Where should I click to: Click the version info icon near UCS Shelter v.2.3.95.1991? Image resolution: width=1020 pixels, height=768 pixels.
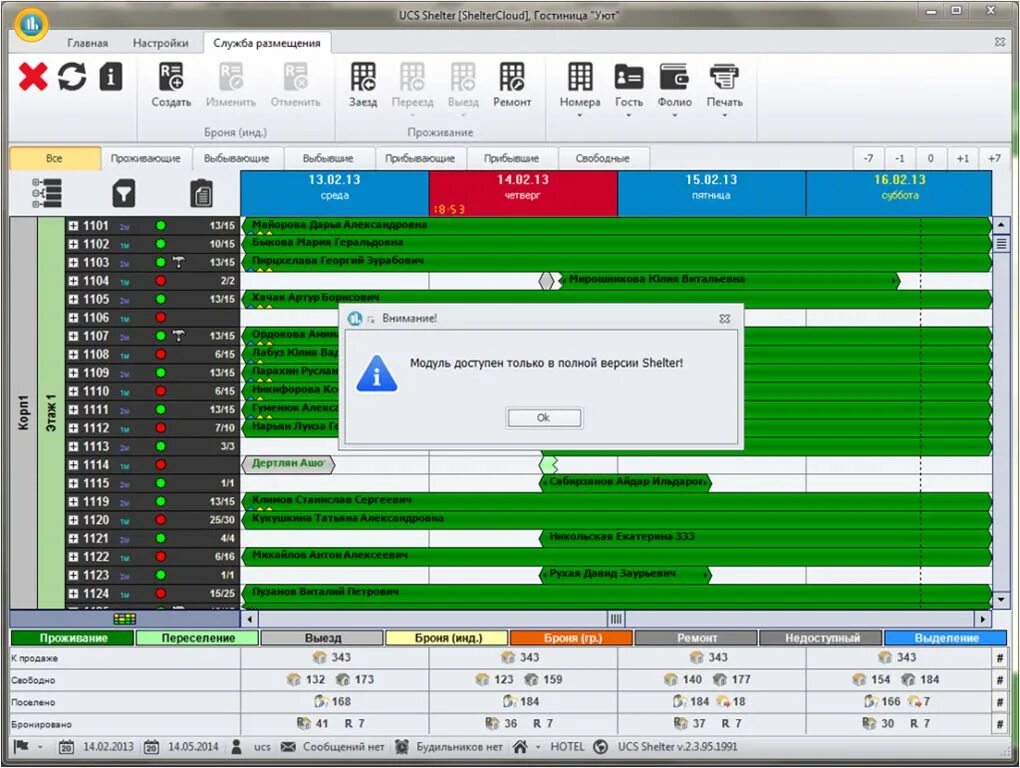(600, 747)
